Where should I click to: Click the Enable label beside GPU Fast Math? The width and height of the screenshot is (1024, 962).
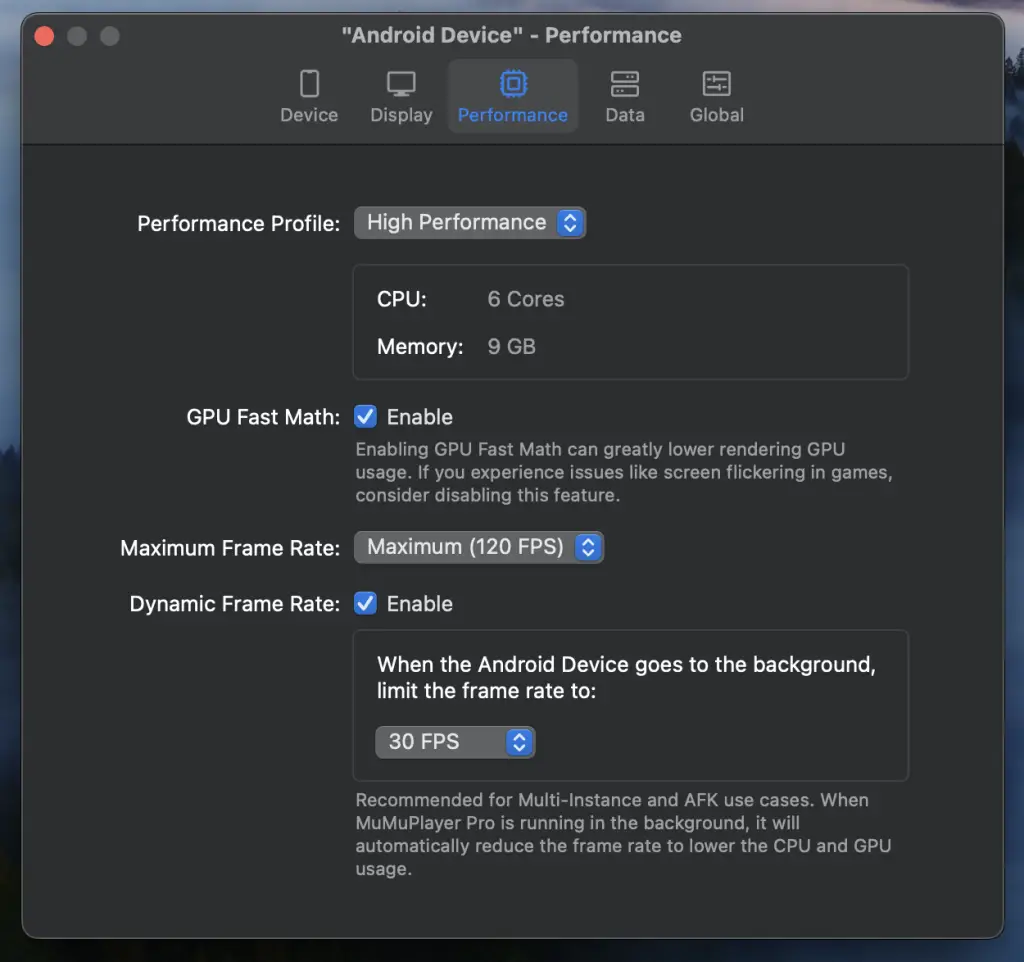420,417
